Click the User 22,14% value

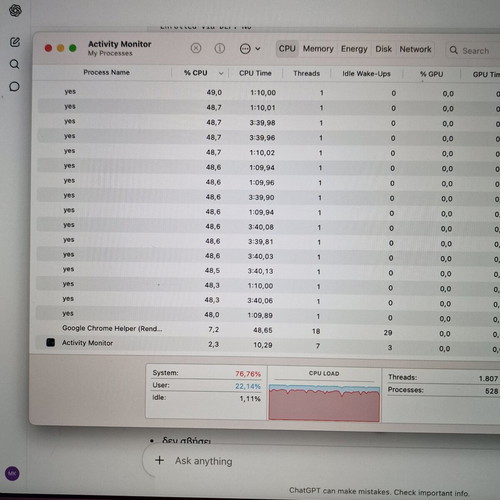tap(248, 386)
